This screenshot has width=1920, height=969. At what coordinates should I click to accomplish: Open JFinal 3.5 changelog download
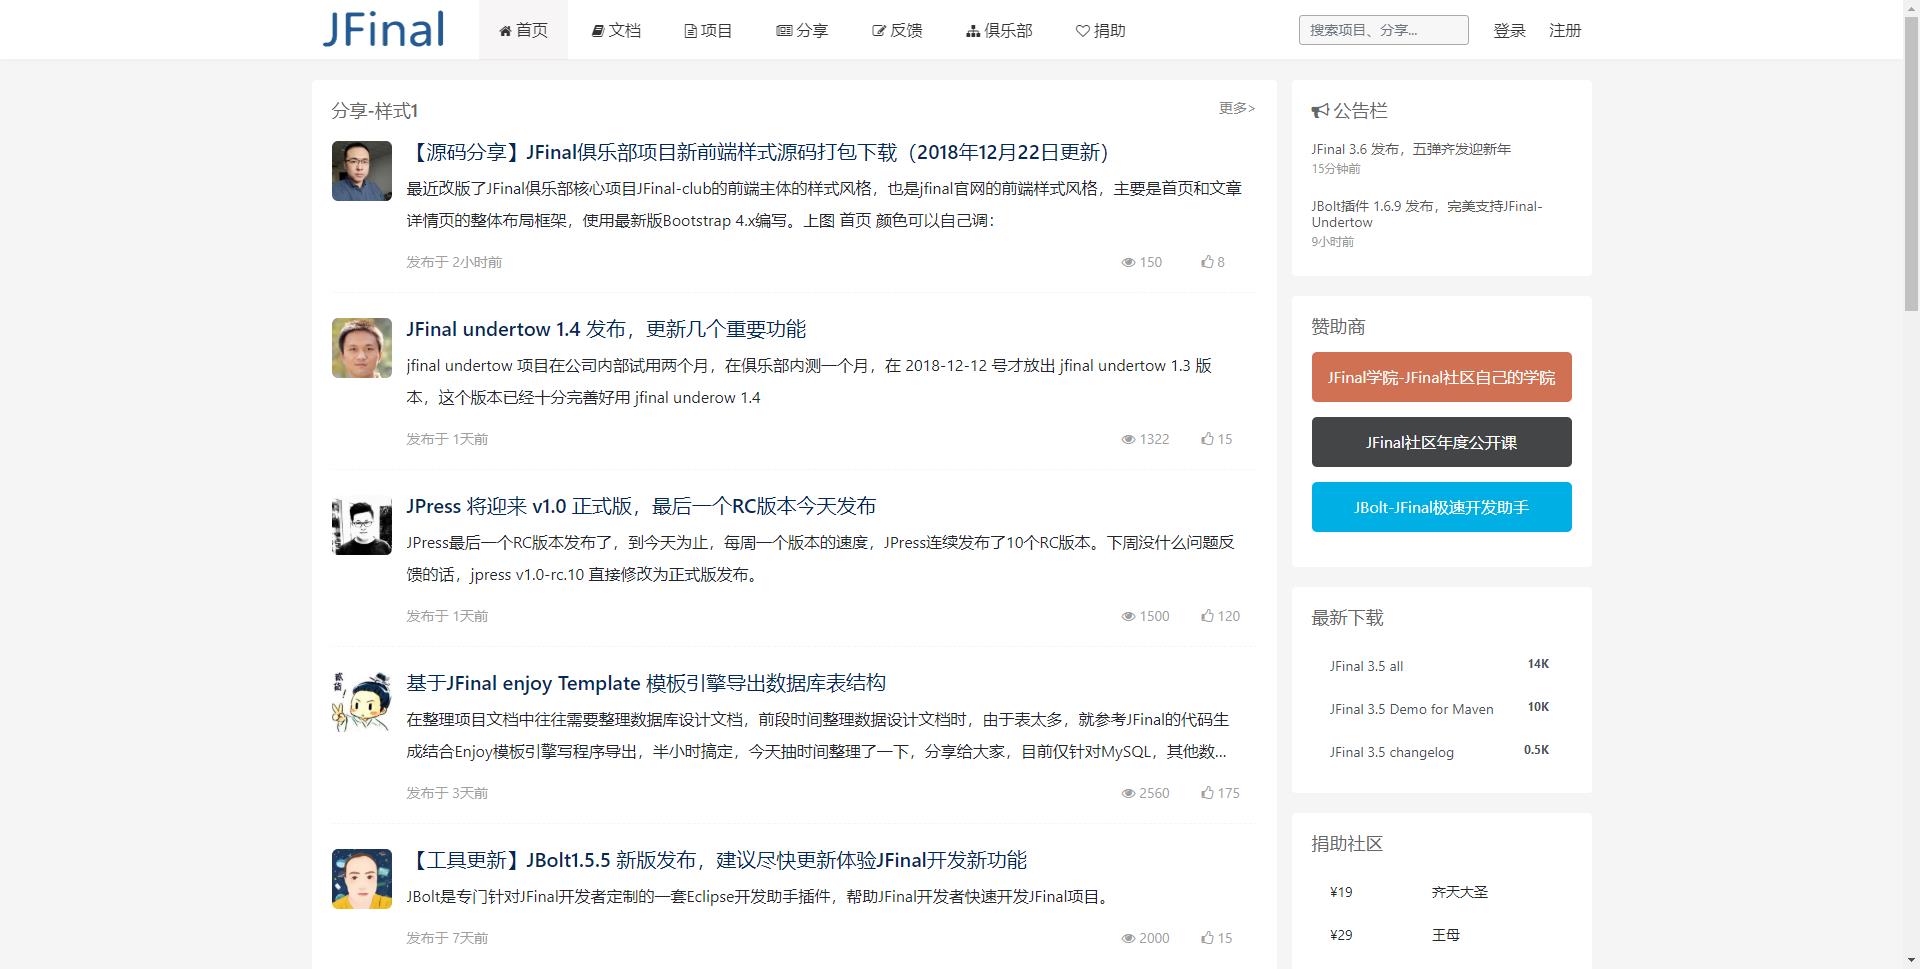tap(1391, 752)
